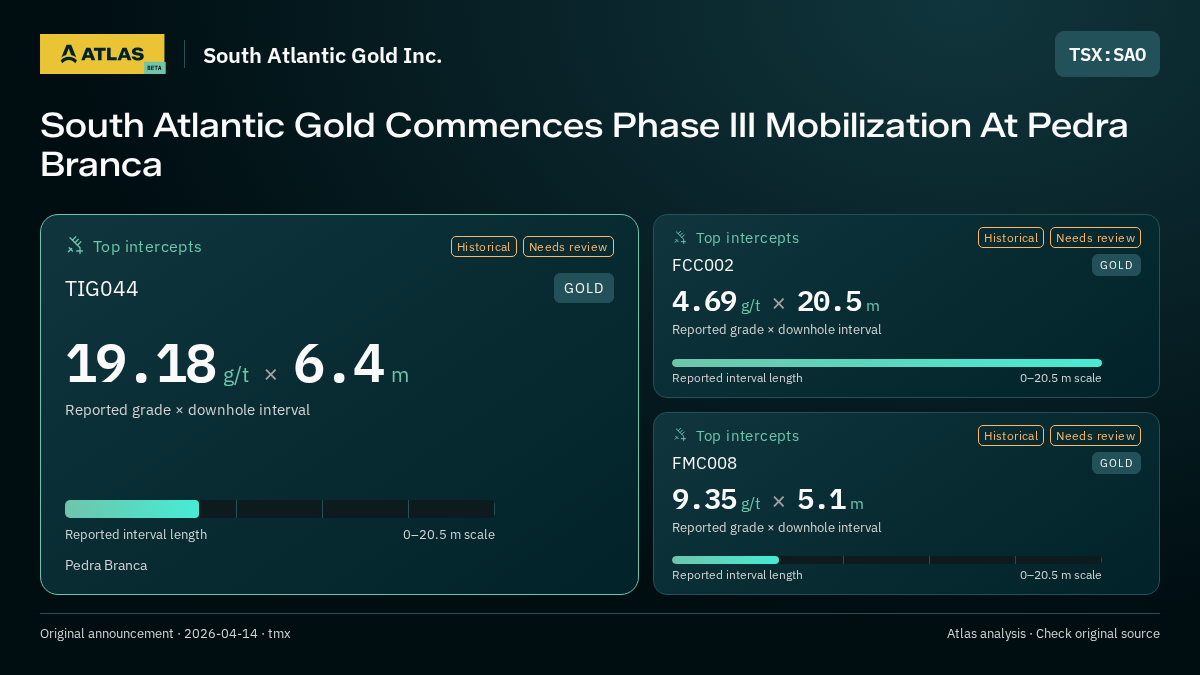This screenshot has height=675, width=1200.
Task: Click Reported interval length label on FCC002 card
Action: pos(737,378)
